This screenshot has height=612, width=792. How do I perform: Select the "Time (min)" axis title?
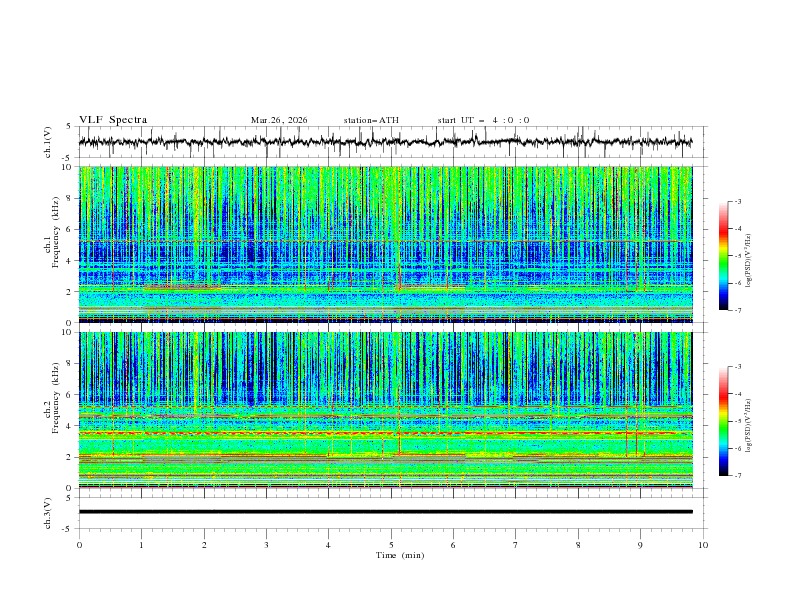(x=400, y=555)
